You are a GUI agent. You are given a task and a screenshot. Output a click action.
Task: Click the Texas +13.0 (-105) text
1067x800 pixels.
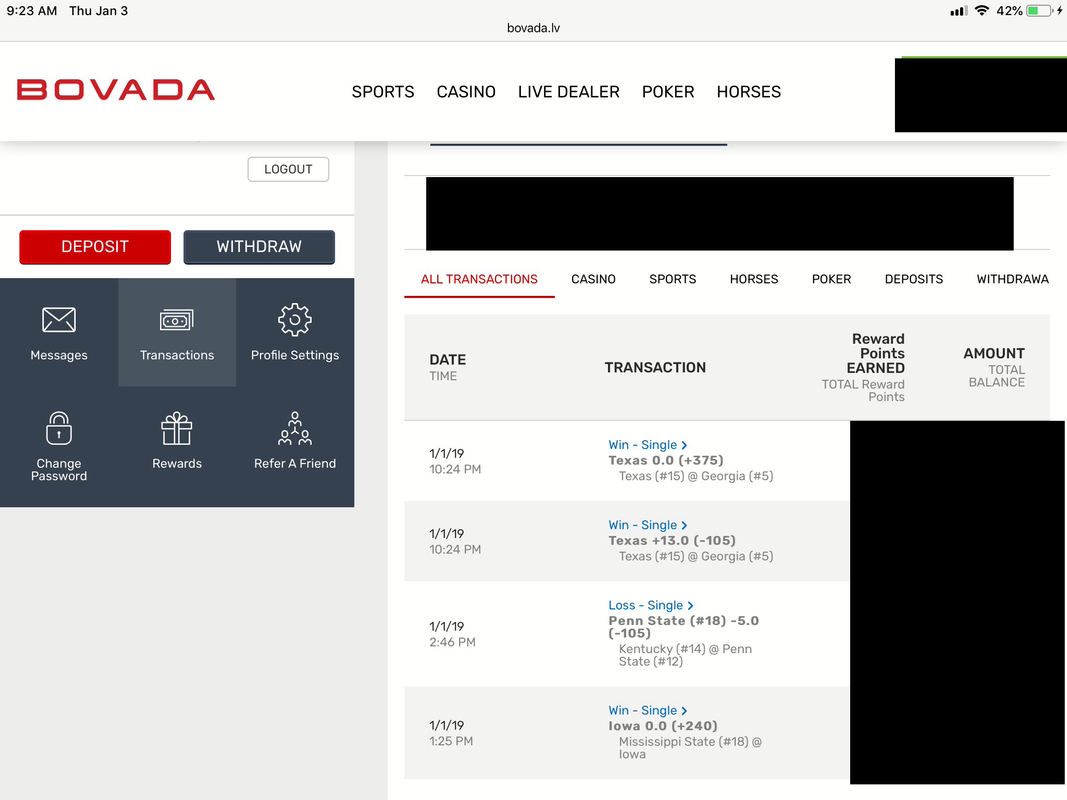(x=672, y=541)
